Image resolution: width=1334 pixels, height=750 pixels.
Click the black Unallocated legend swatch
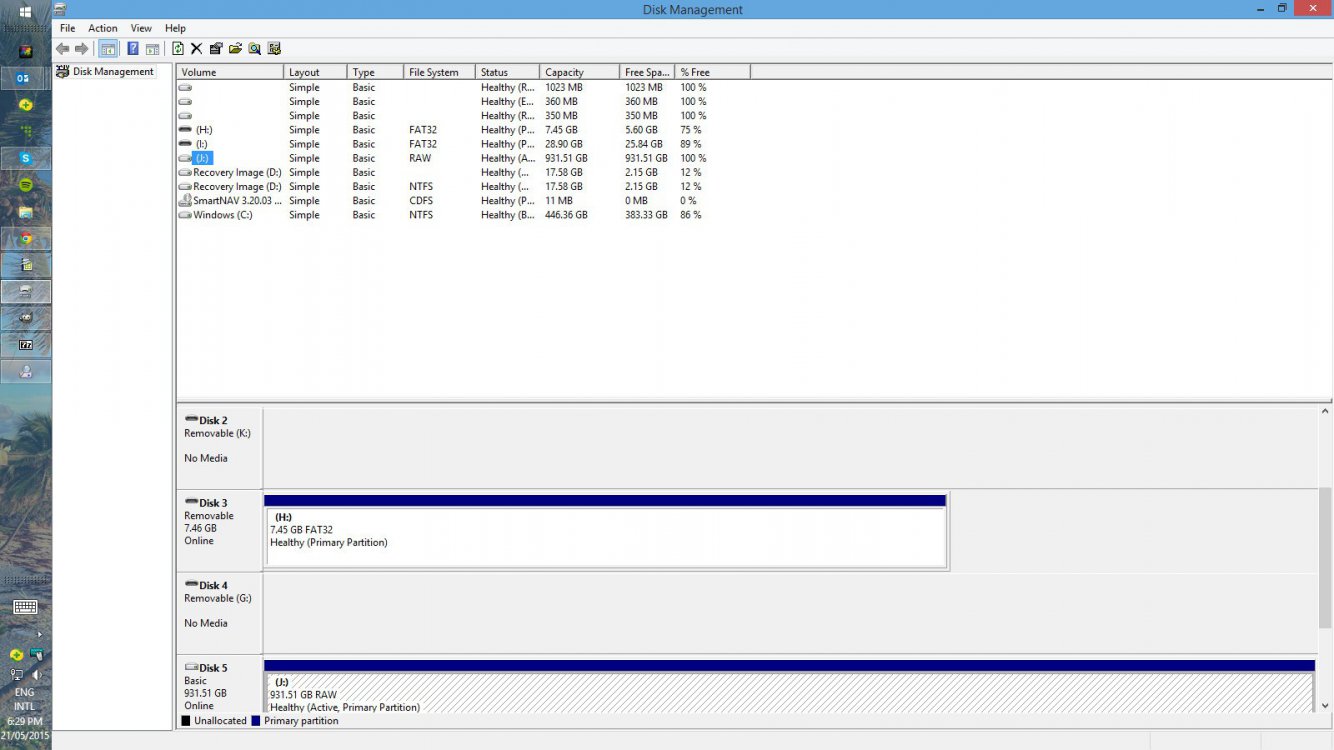(186, 721)
